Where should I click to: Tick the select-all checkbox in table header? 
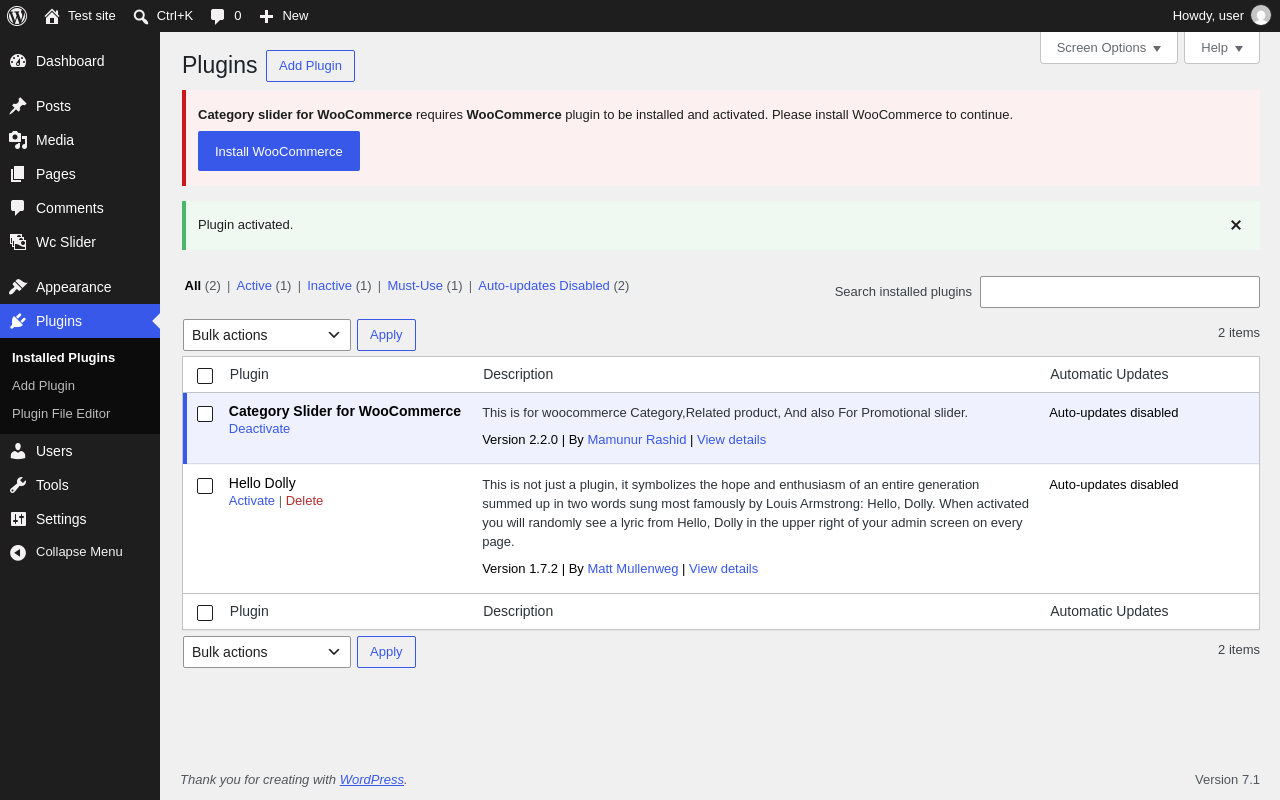pos(205,376)
